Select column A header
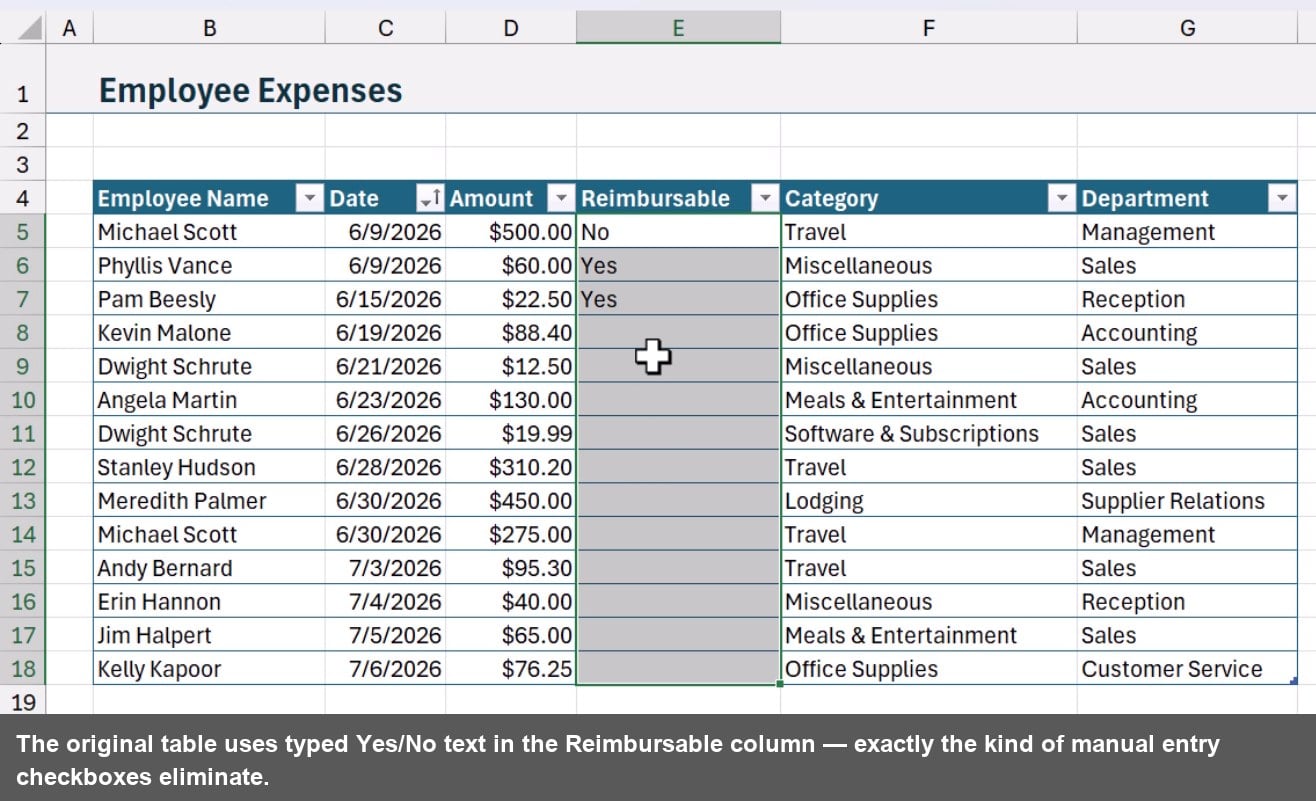The width and height of the screenshot is (1316, 801). tap(69, 28)
